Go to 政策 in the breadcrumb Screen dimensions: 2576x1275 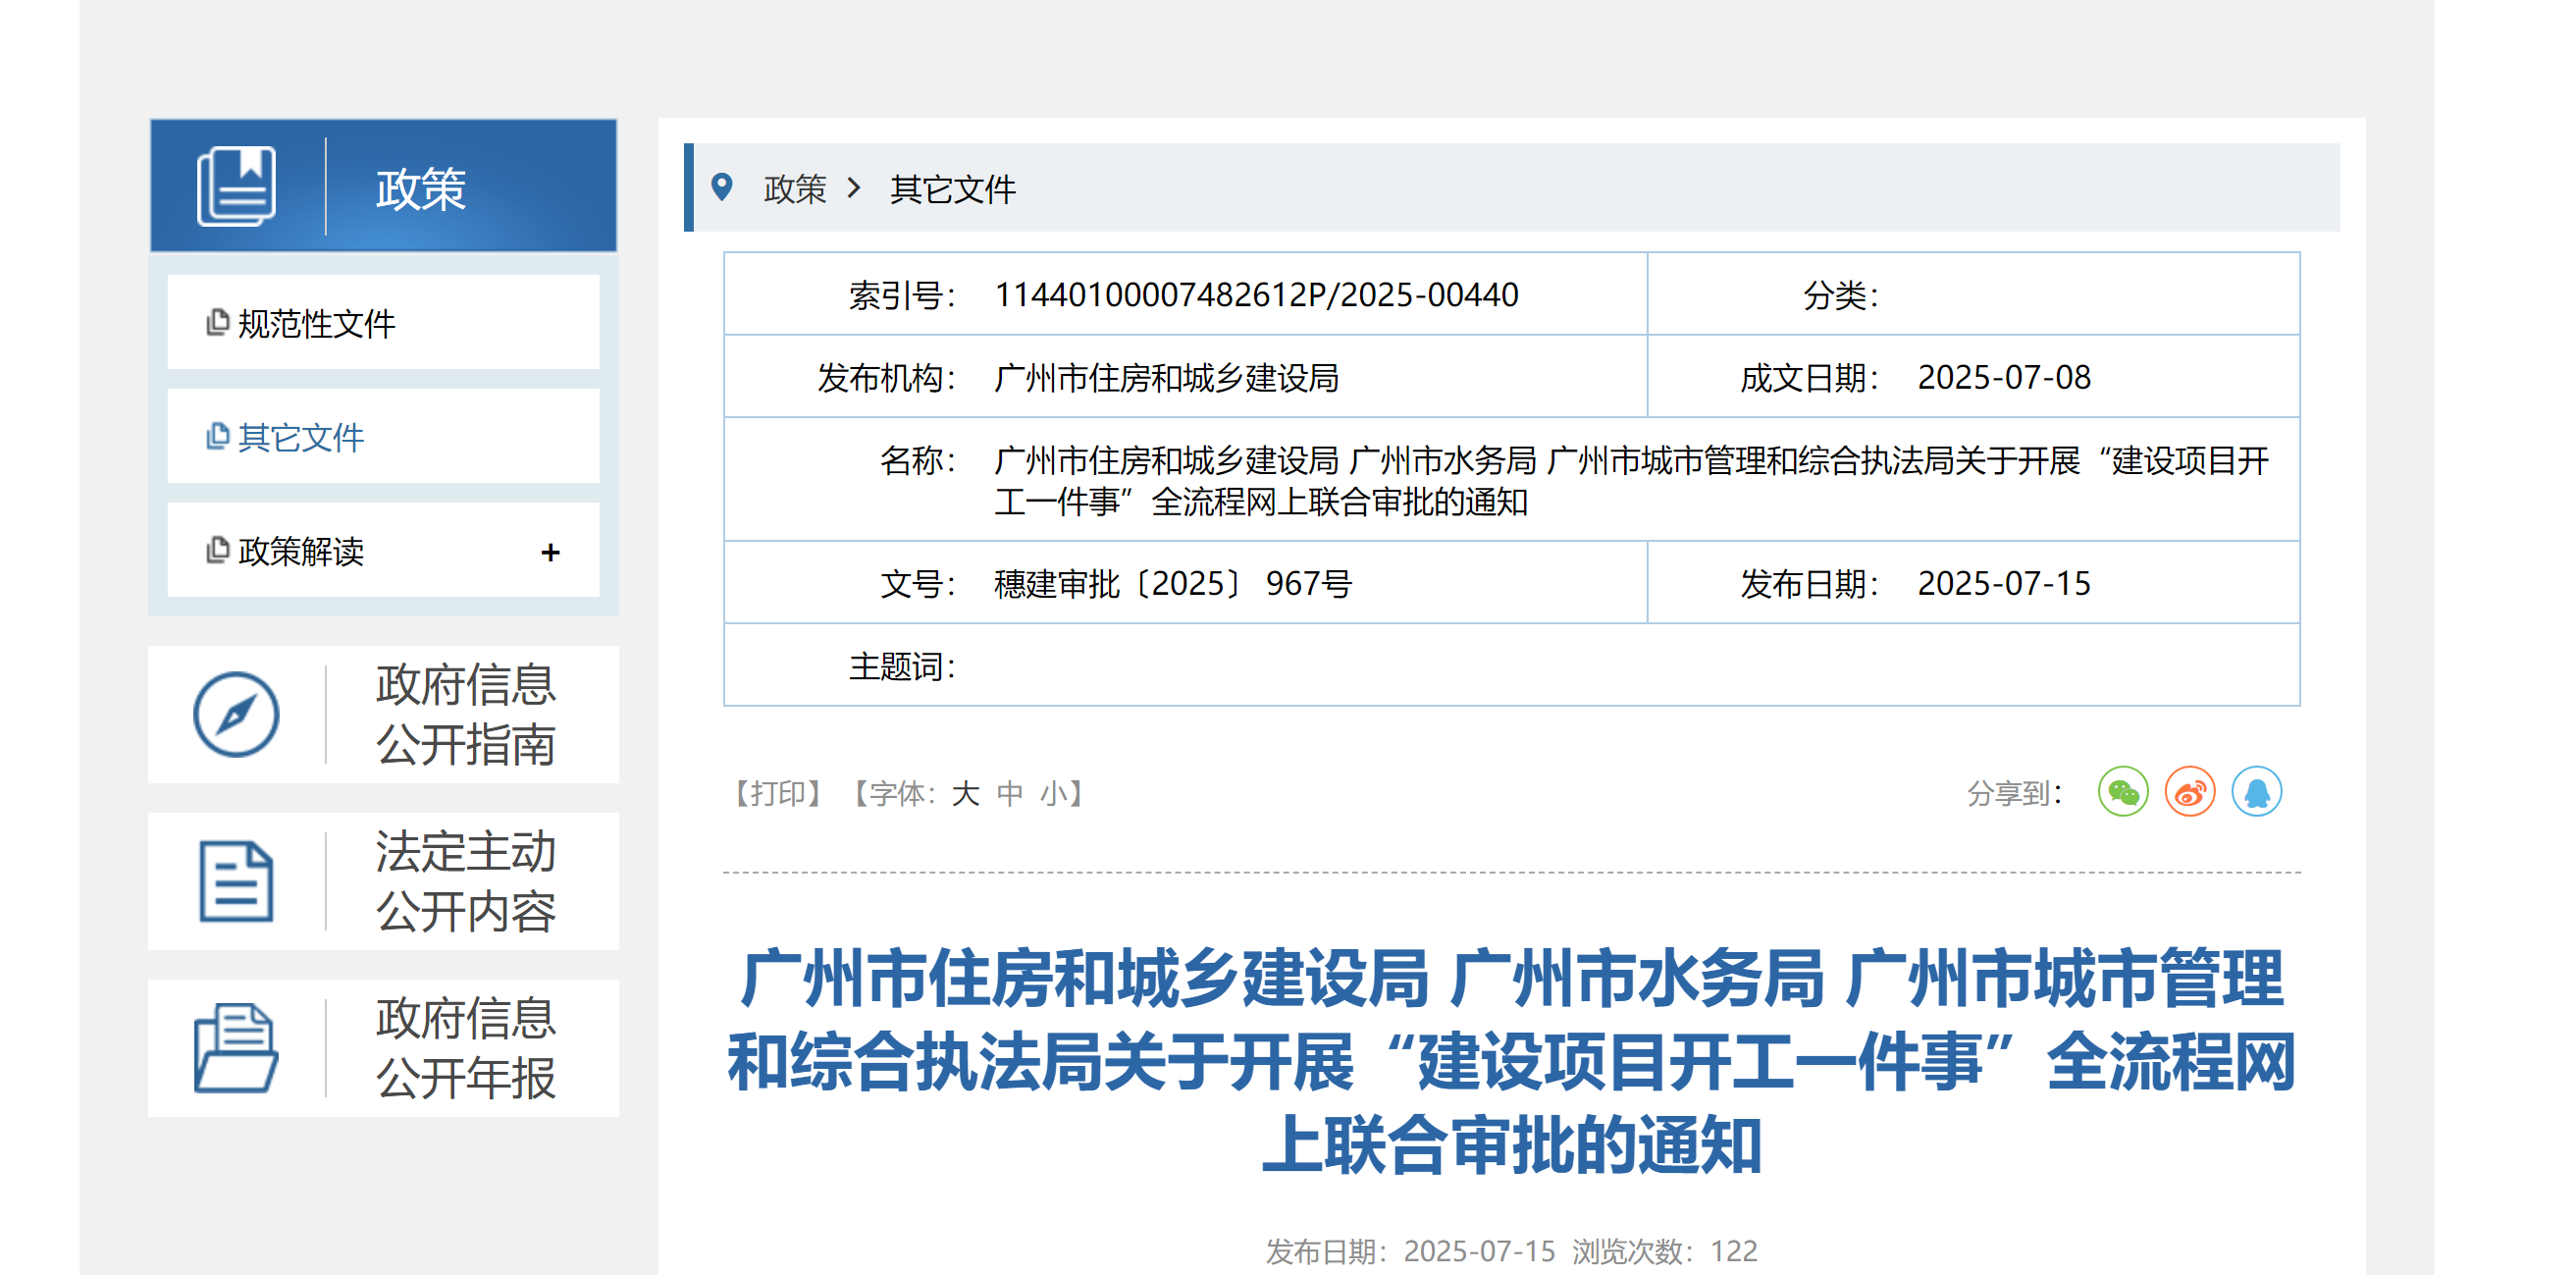point(795,188)
